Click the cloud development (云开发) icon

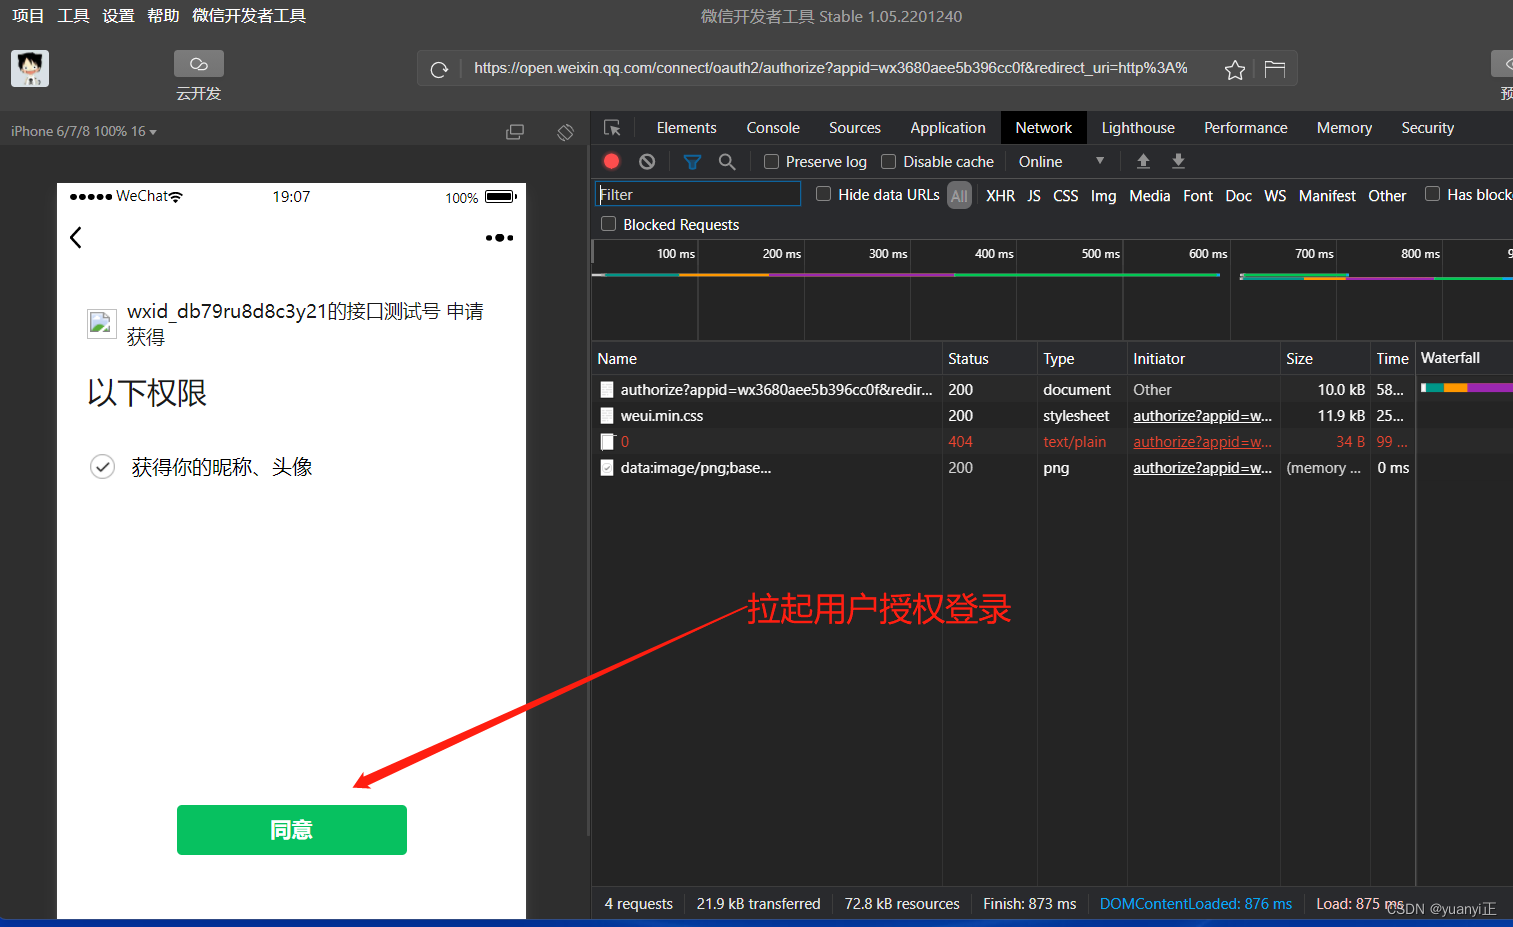(x=199, y=64)
